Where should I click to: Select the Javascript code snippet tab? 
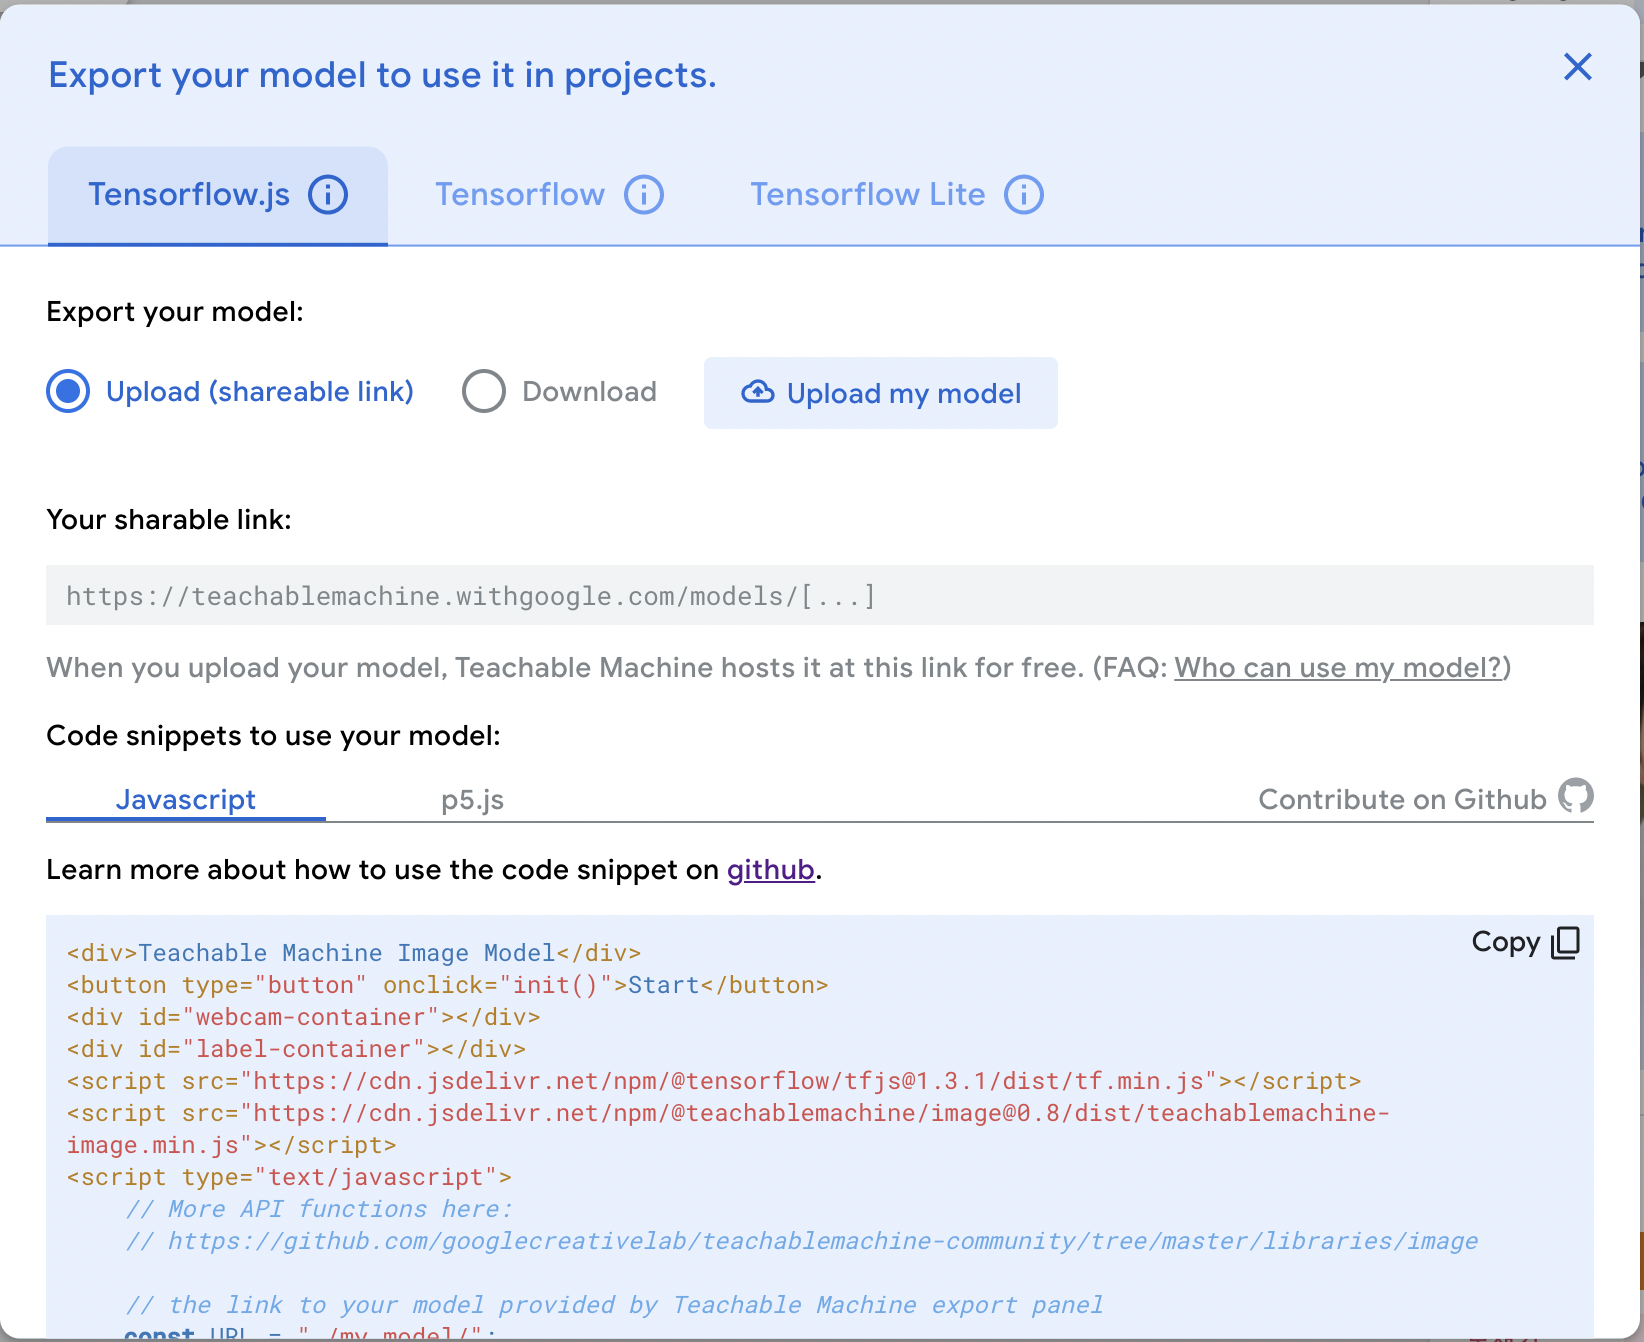pos(186,800)
